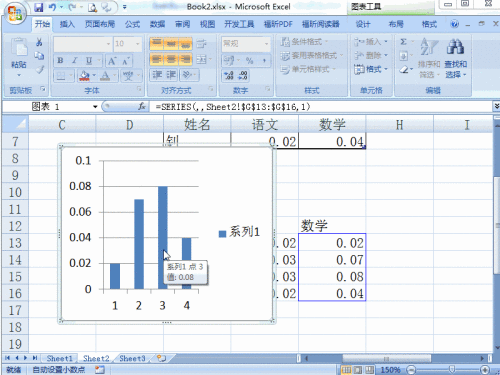The image size is (500, 375).
Task: Click the horizontal scrollbar thumb
Action: click(x=387, y=359)
